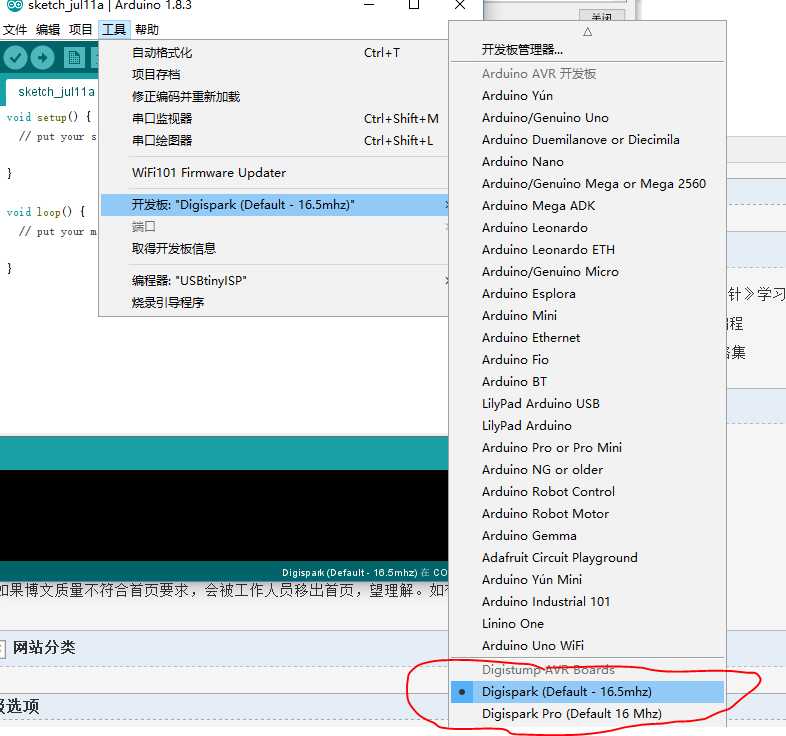Open the 项目 menu
786x736 pixels.
(x=81, y=30)
